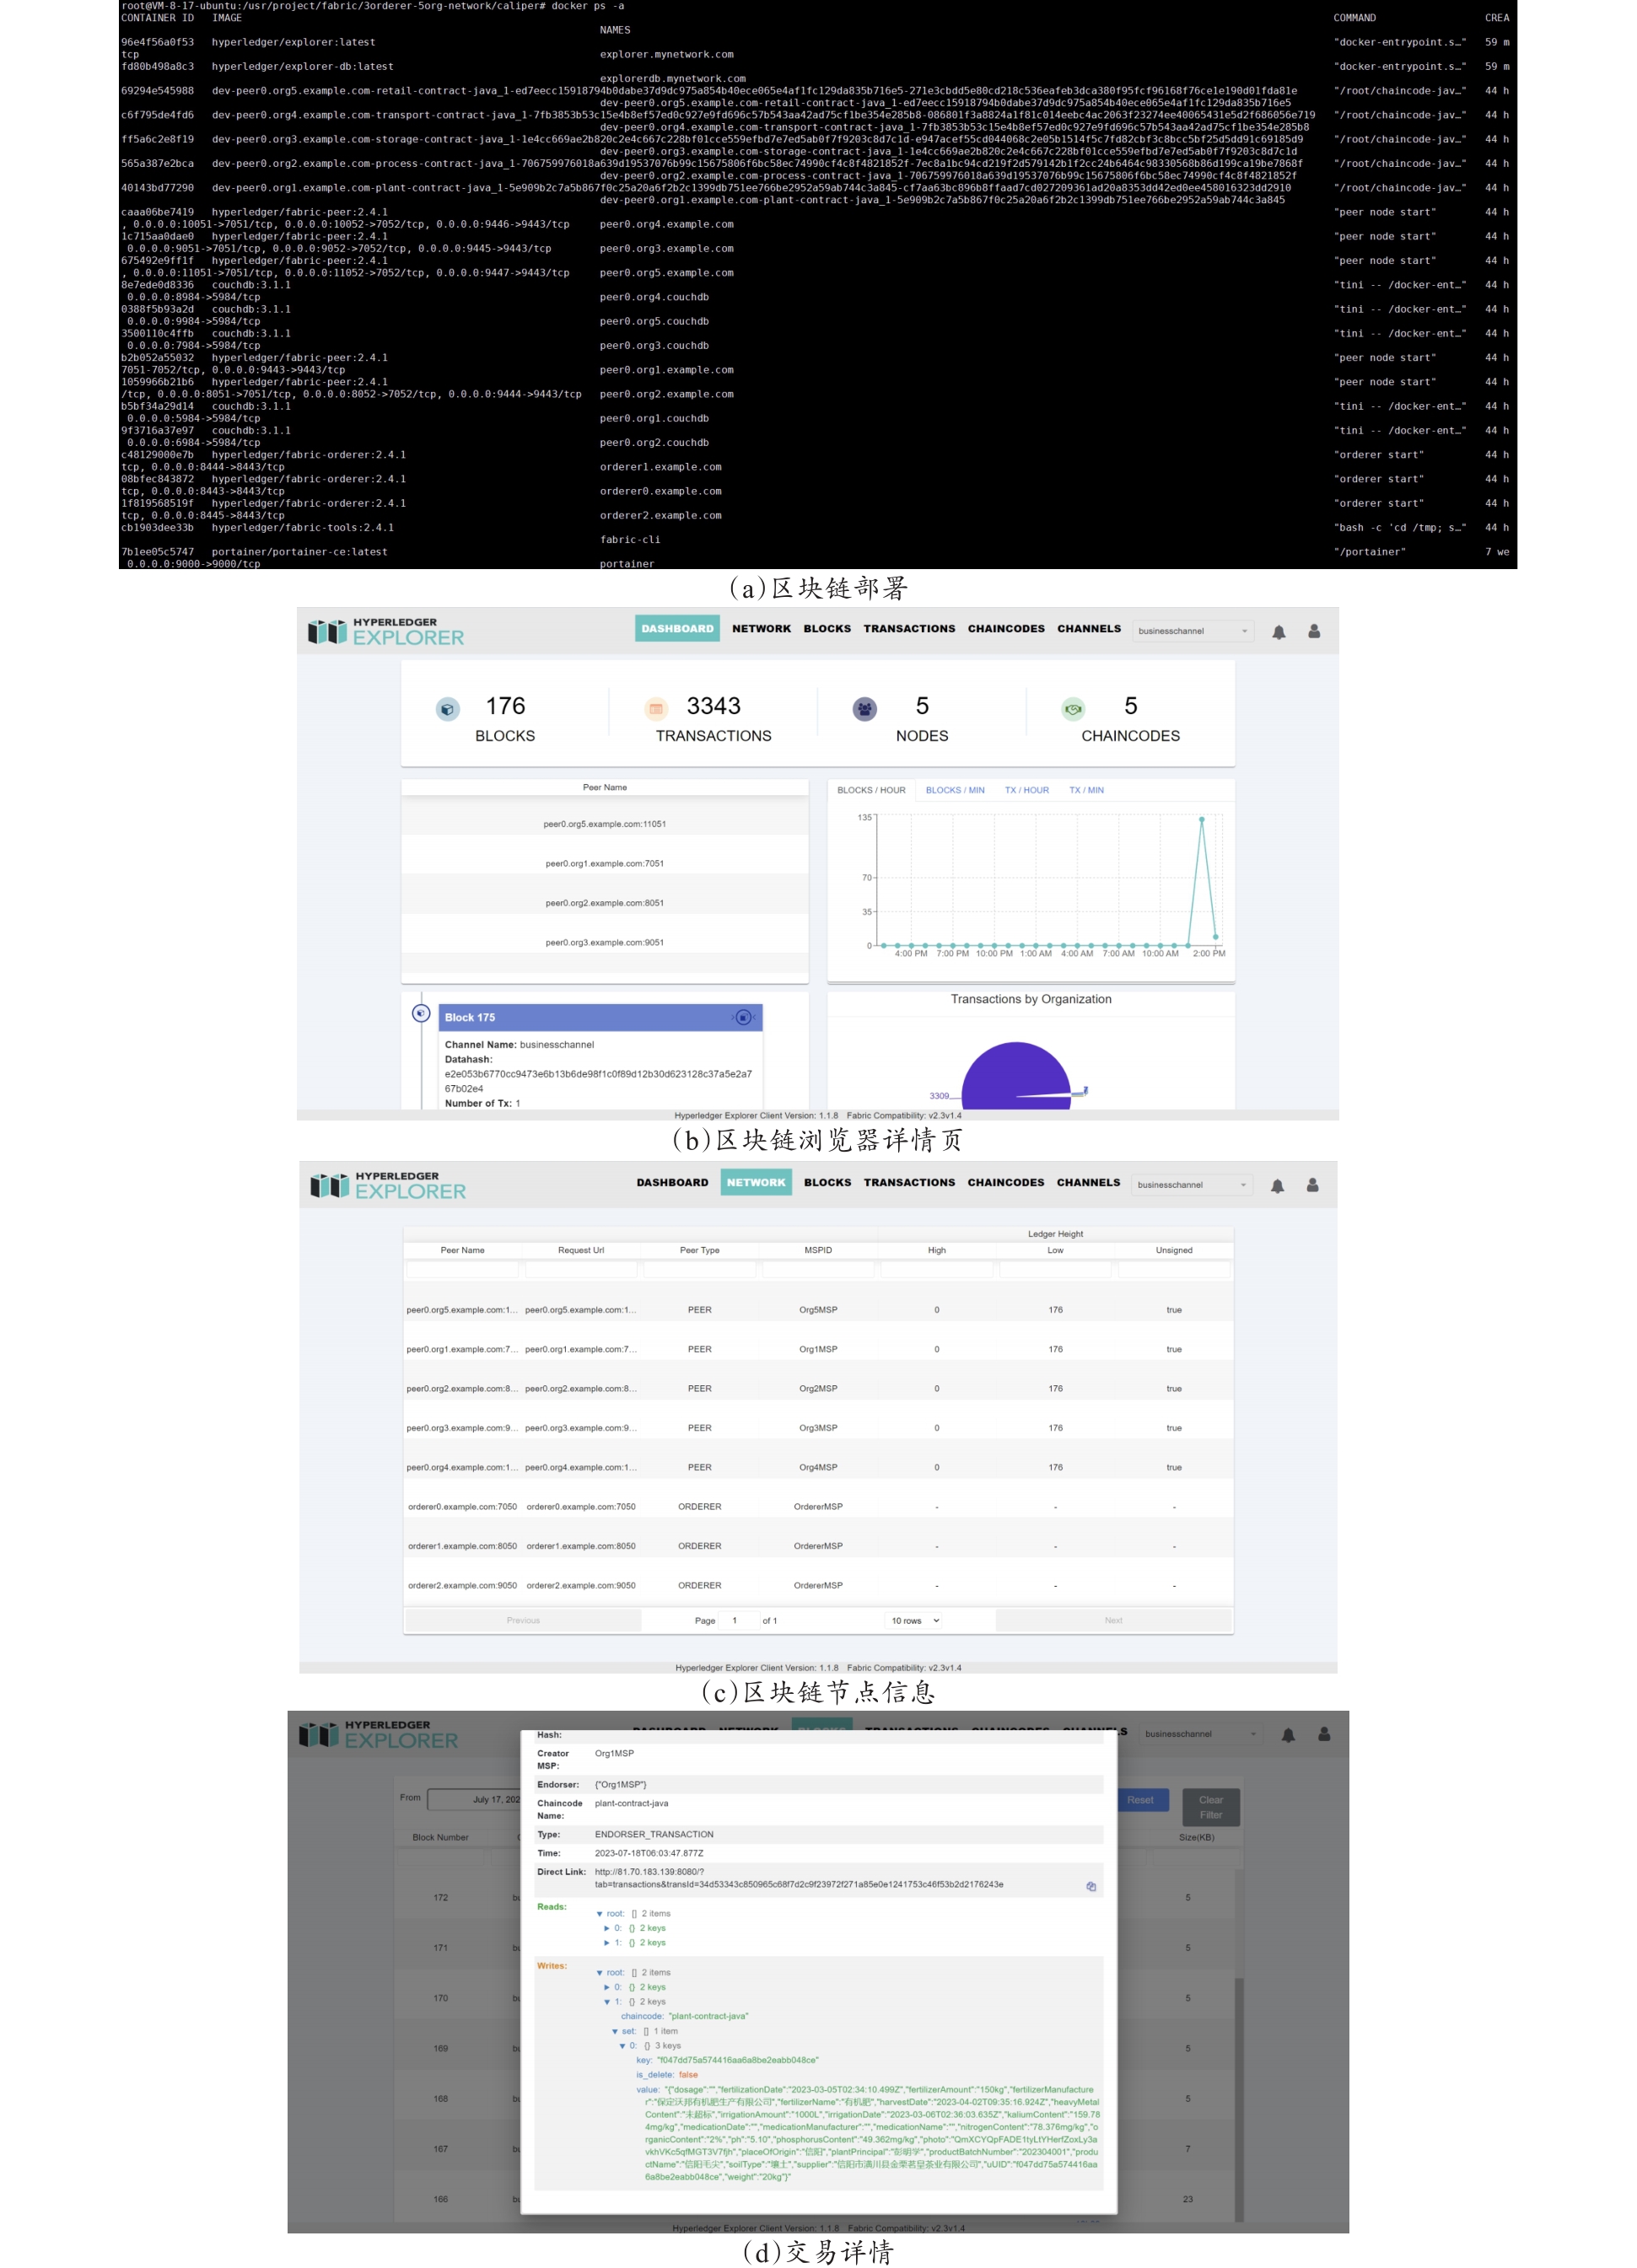The image size is (1637, 2268).
Task: Collapse the set node under Writes
Action: click(615, 2031)
